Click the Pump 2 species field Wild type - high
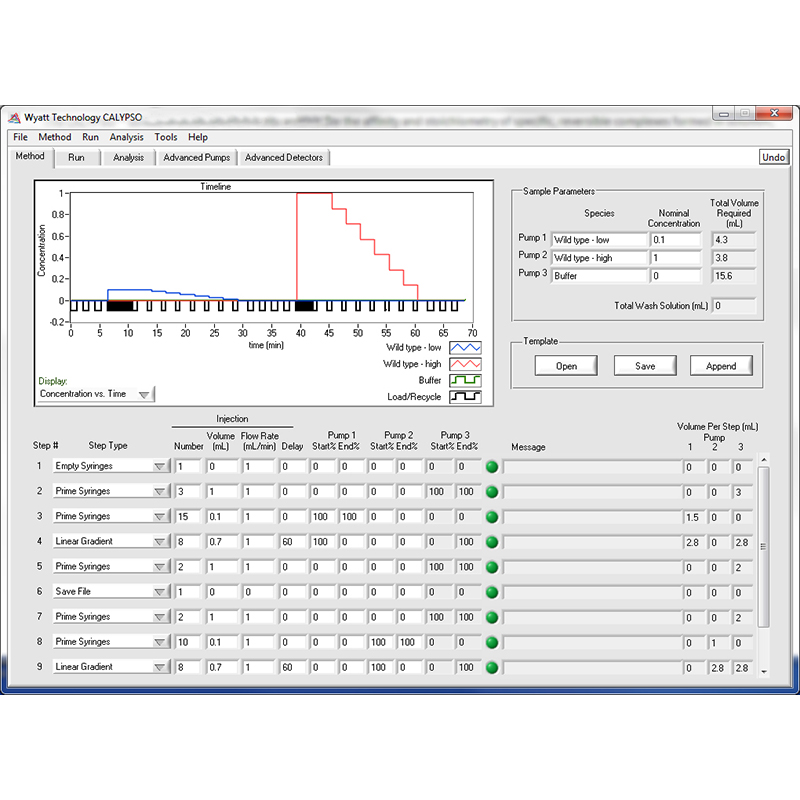Viewport: 800px width, 800px height. pyautogui.click(x=599, y=258)
